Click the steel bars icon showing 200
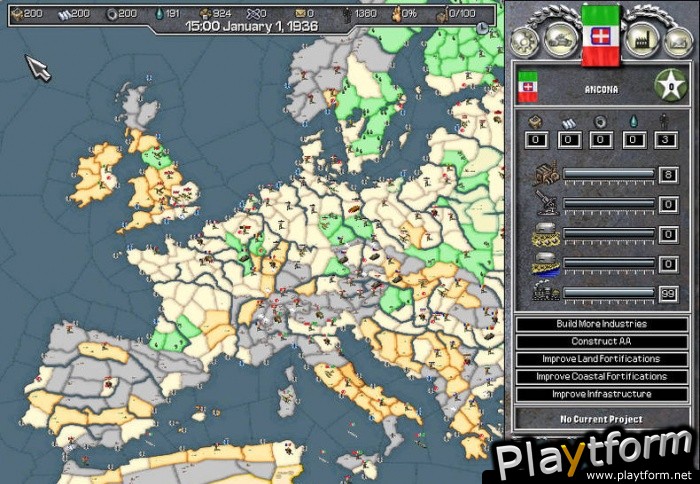The width and height of the screenshot is (700, 484). pyautogui.click(x=64, y=15)
